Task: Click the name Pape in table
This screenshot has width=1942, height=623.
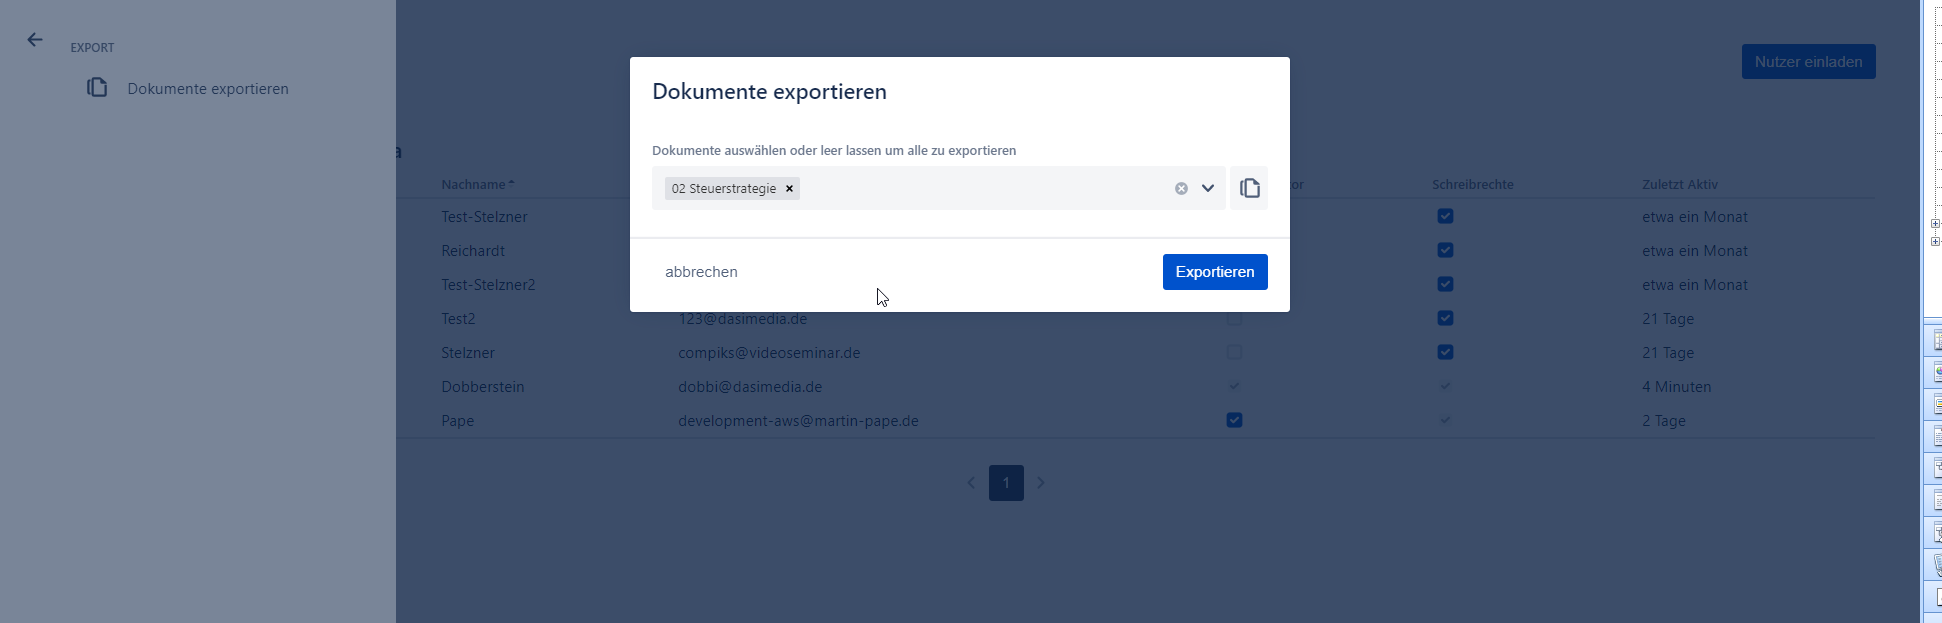Action: (x=458, y=421)
